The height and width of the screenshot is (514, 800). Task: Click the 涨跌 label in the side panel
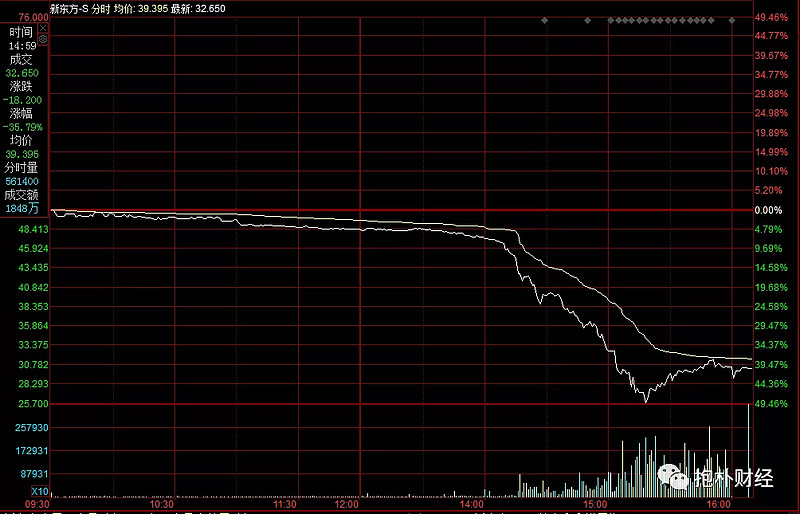[22, 87]
